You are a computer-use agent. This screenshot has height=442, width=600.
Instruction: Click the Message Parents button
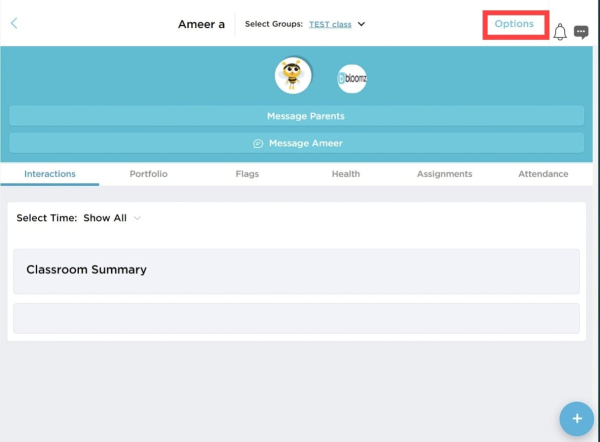[297, 116]
